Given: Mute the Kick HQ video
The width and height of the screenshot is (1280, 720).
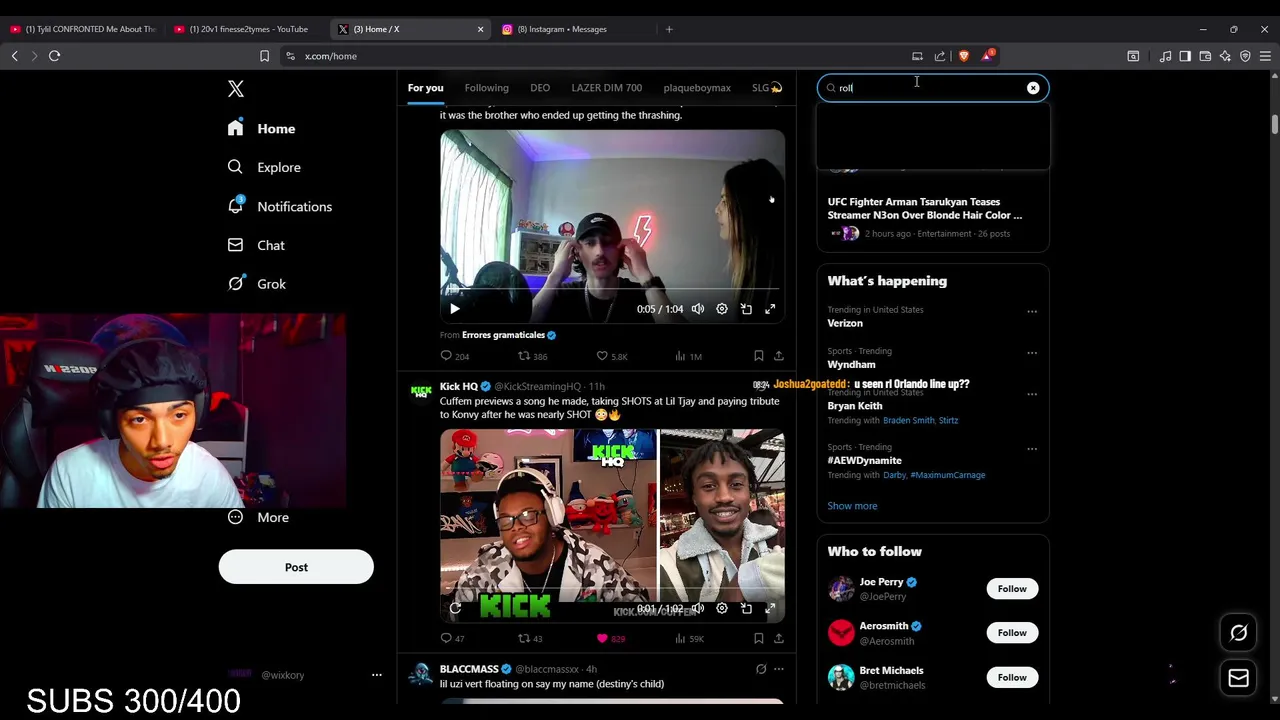Looking at the screenshot, I should (698, 608).
